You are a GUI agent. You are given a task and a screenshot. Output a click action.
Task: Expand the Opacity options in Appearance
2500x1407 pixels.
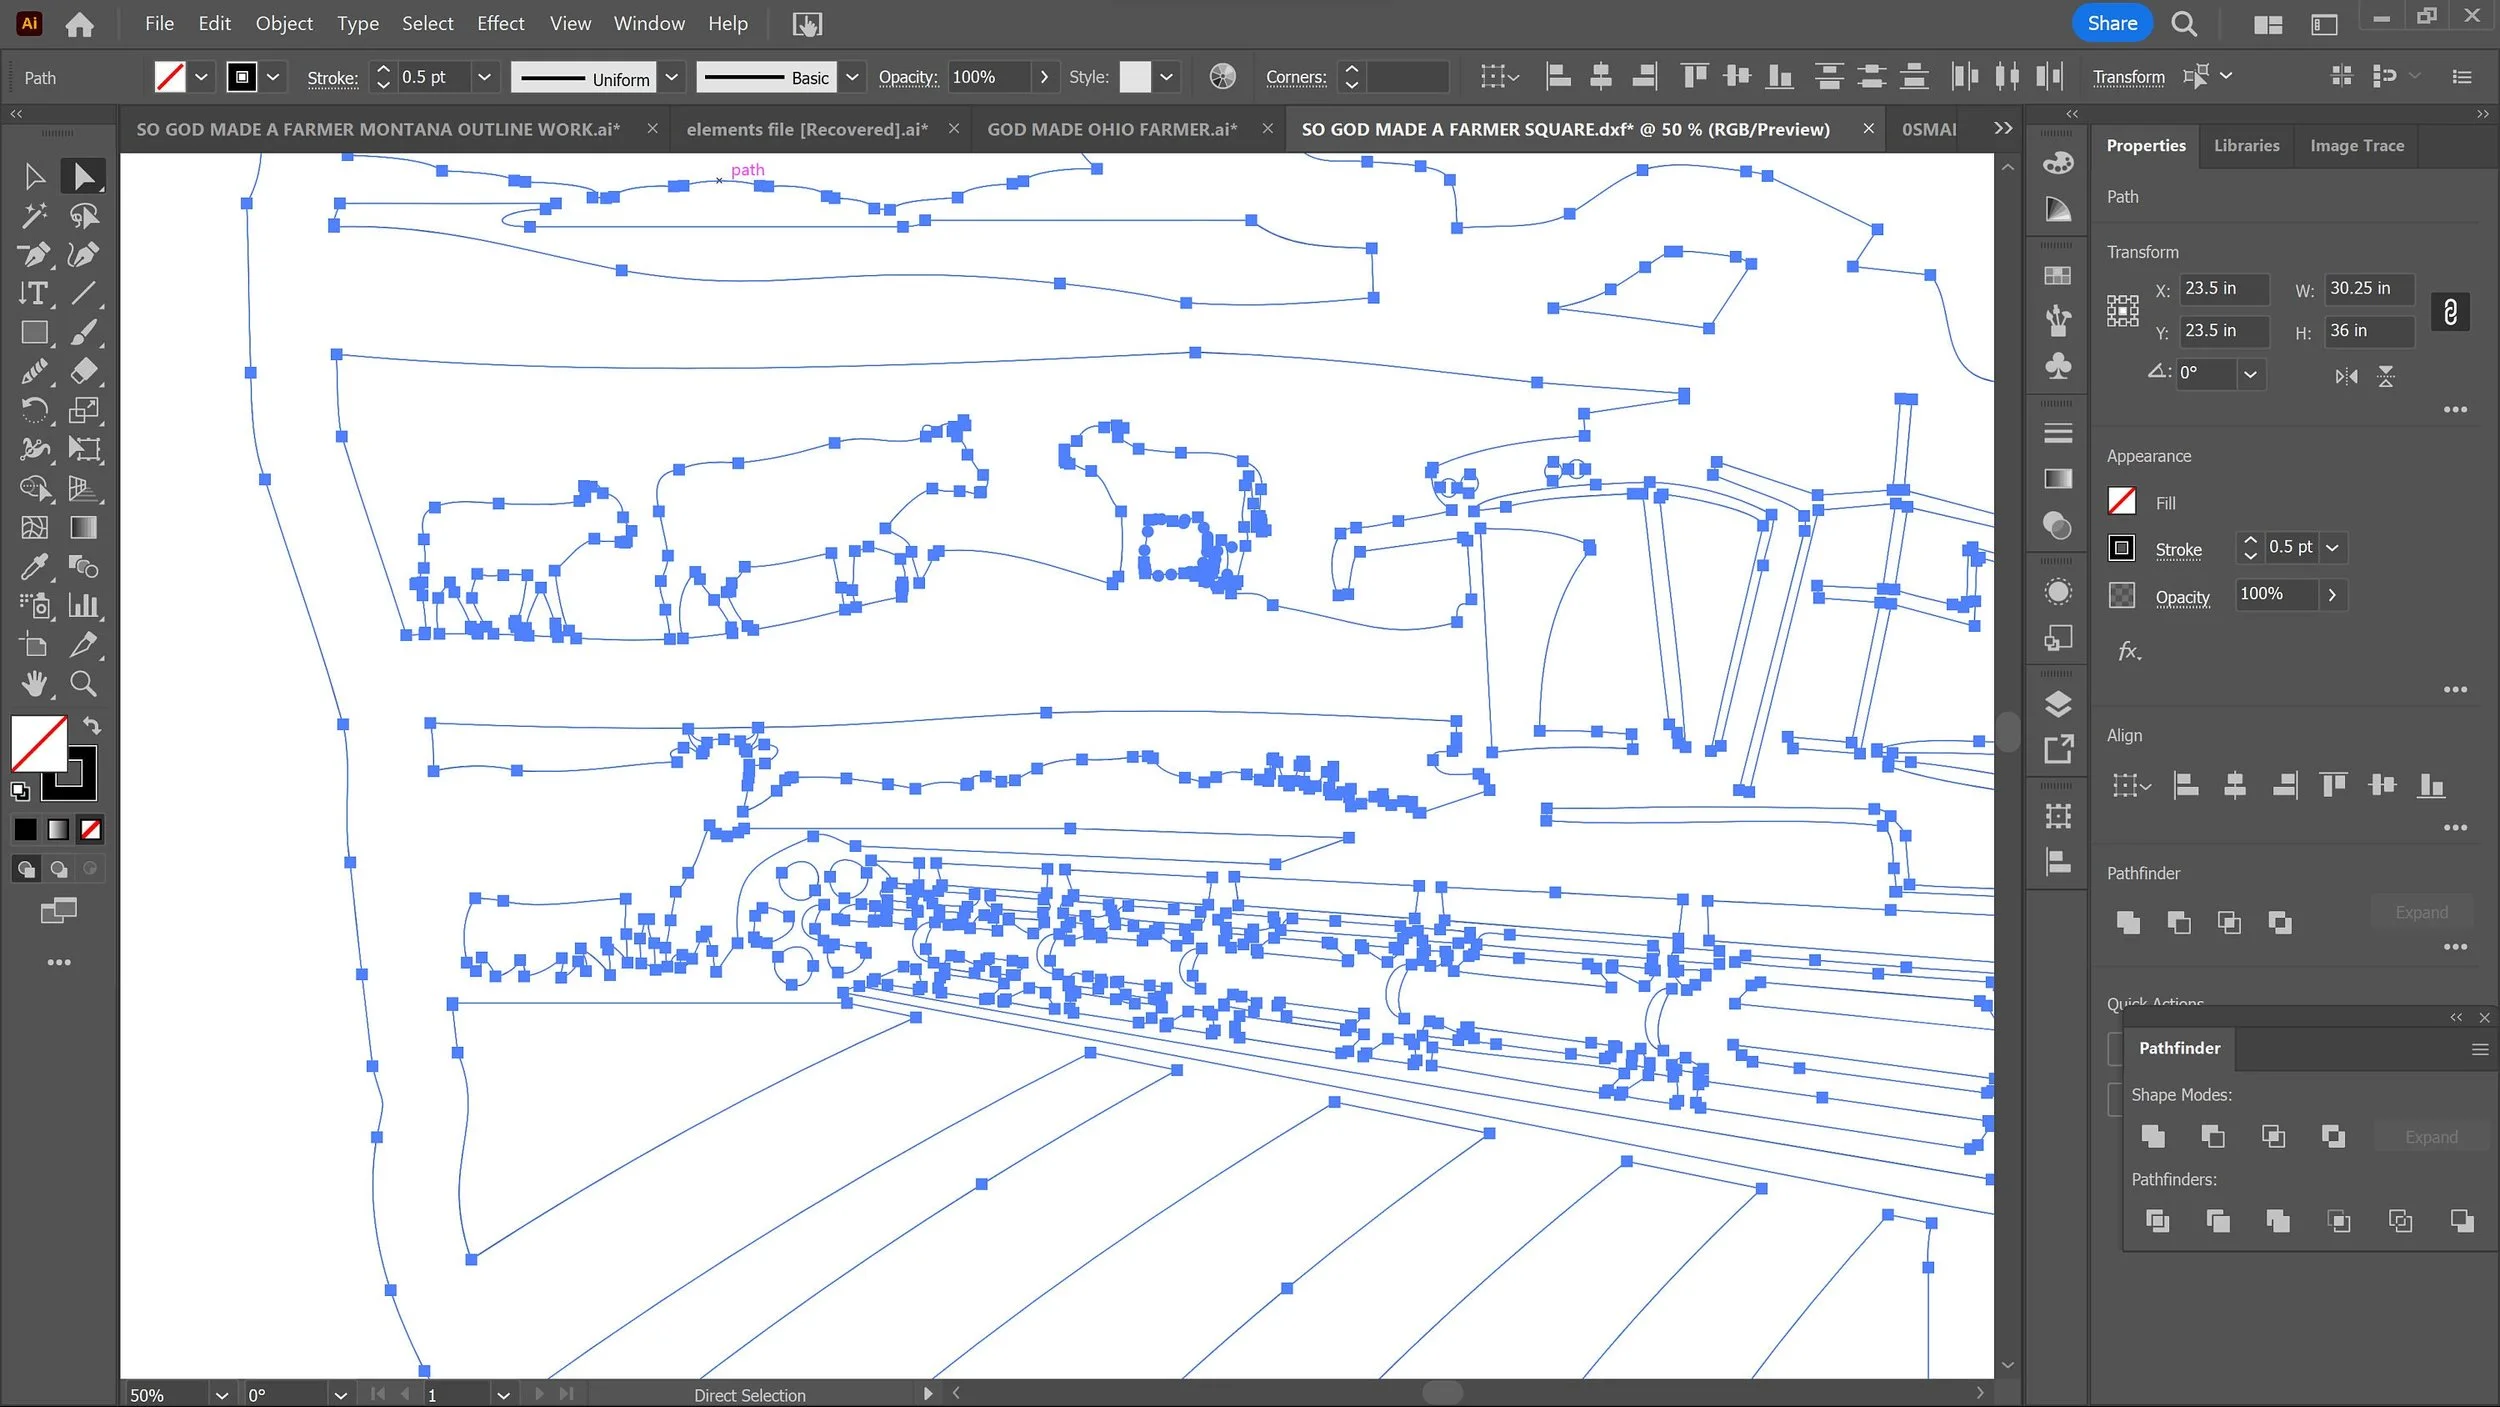(x=2332, y=595)
